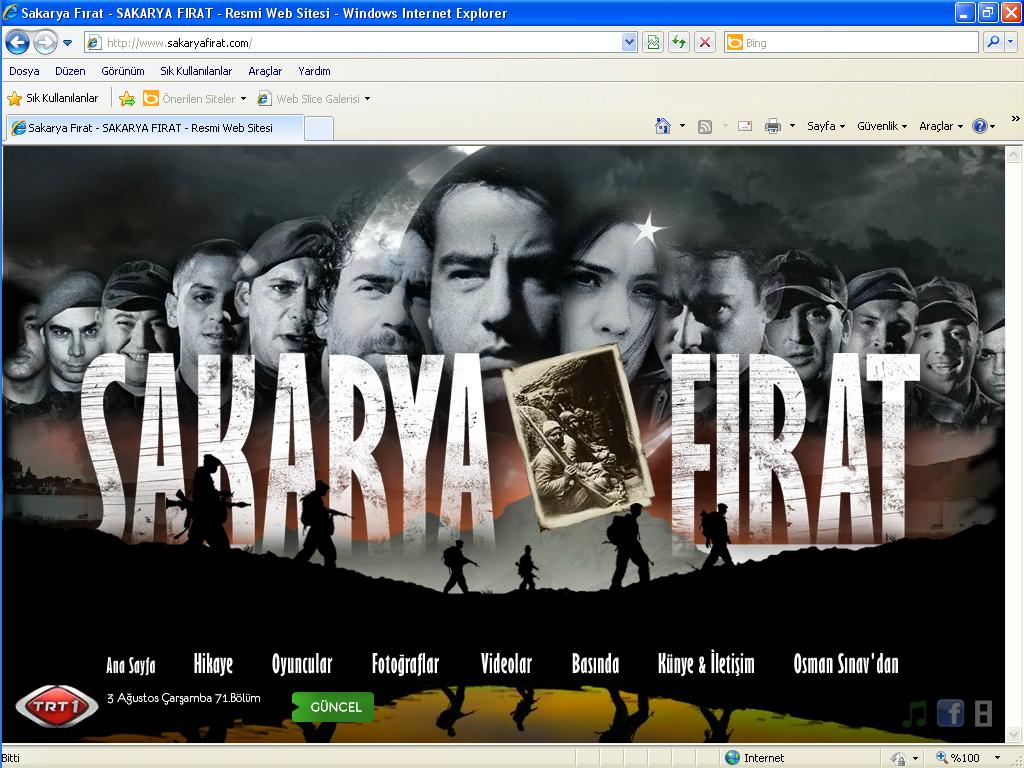The image size is (1024, 768).
Task: Open the Araçlar menu in menu bar
Action: [265, 71]
